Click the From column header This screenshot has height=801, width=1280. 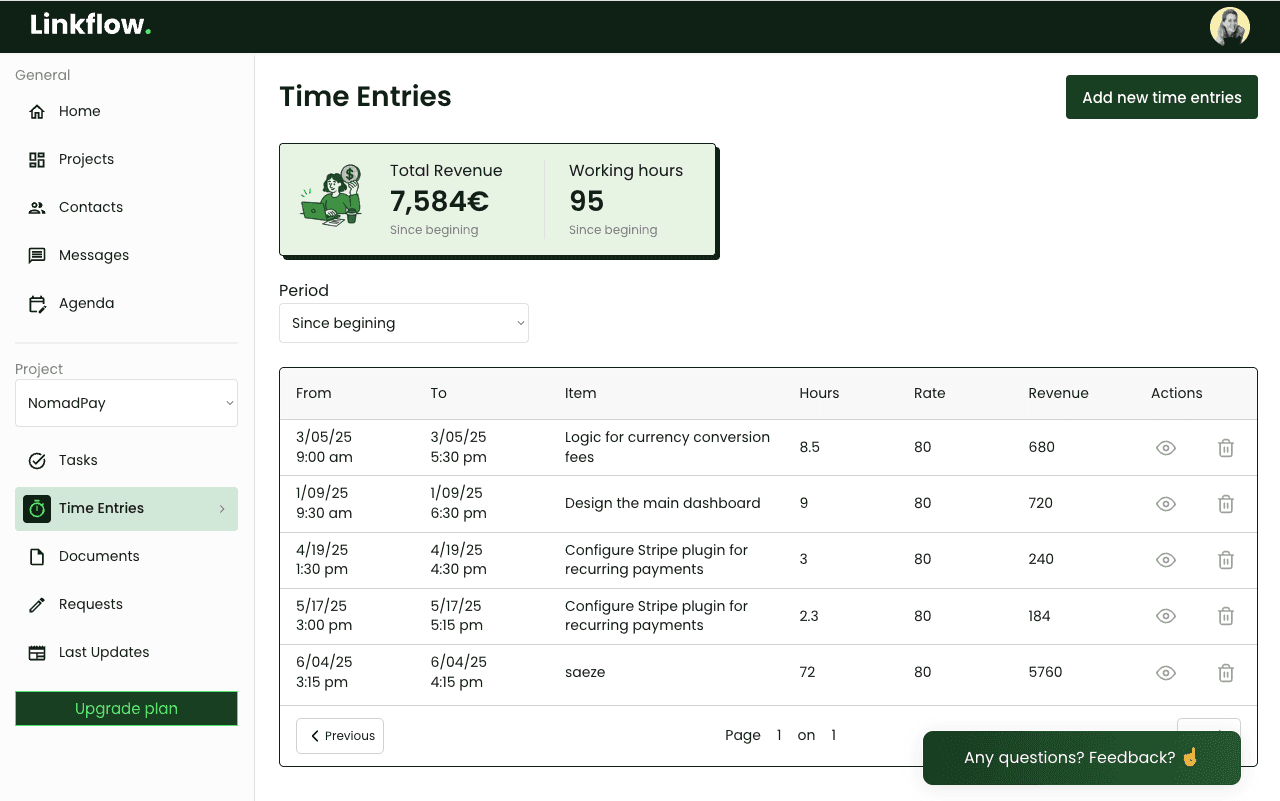(314, 393)
